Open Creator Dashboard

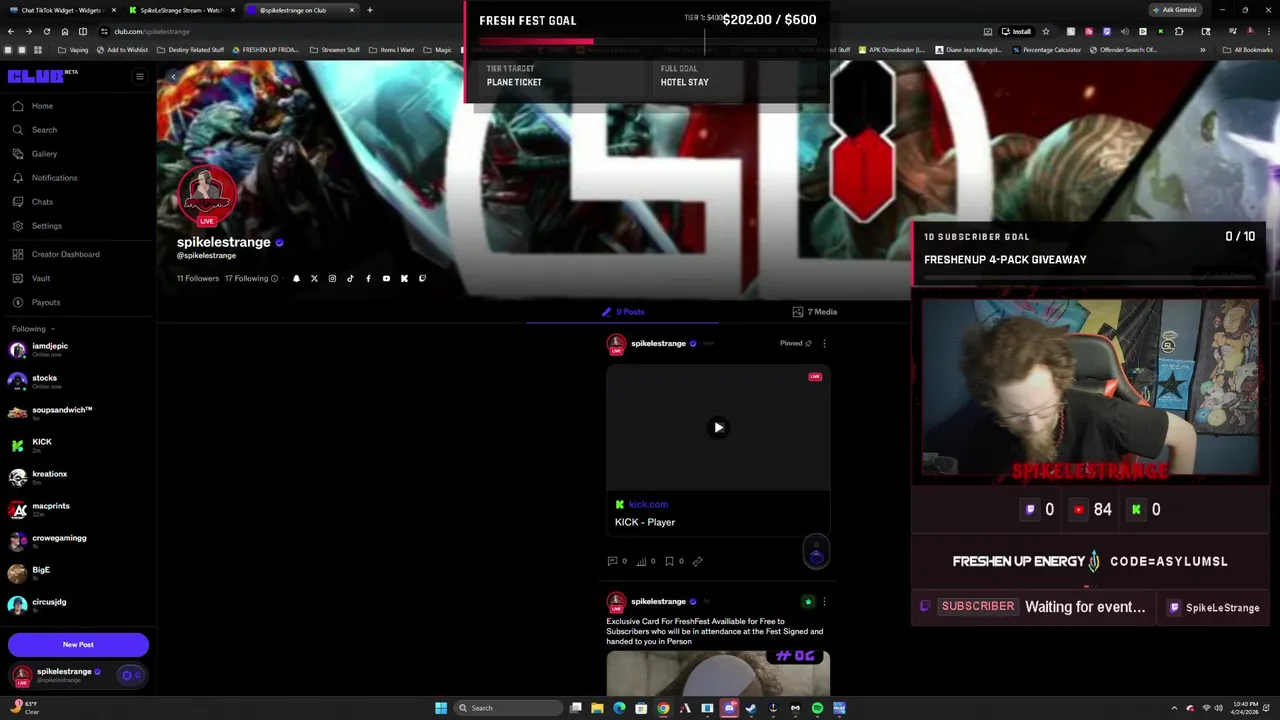coord(56,254)
